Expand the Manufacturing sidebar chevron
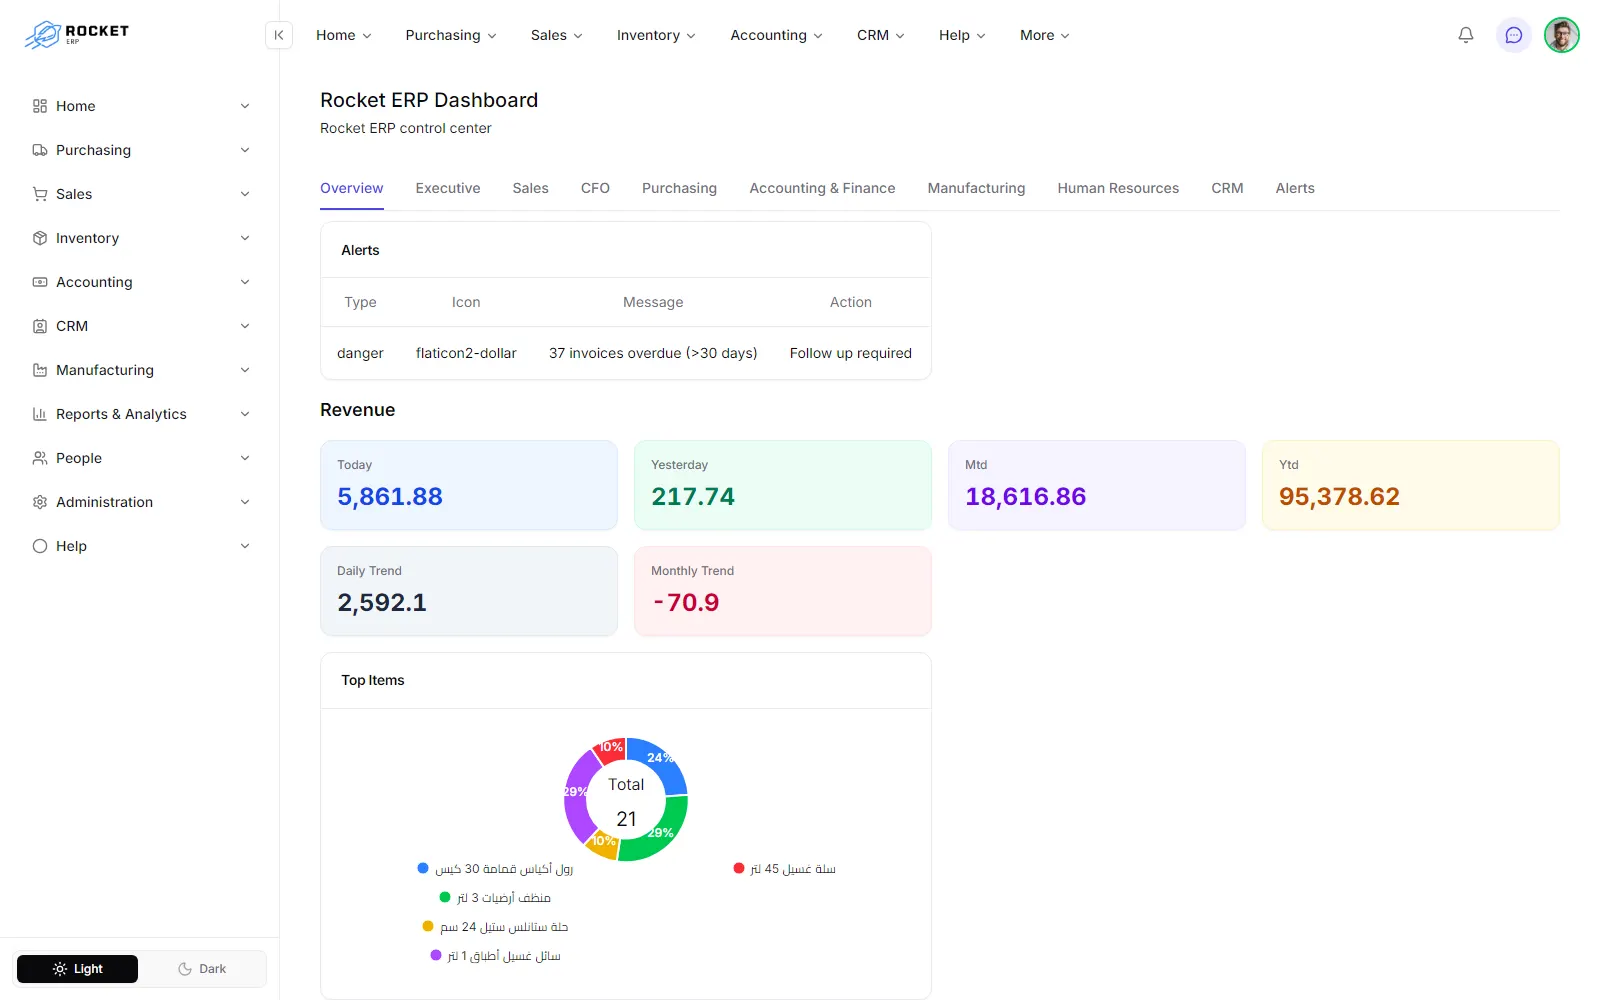Image resolution: width=1600 pixels, height=1000 pixels. 245,370
